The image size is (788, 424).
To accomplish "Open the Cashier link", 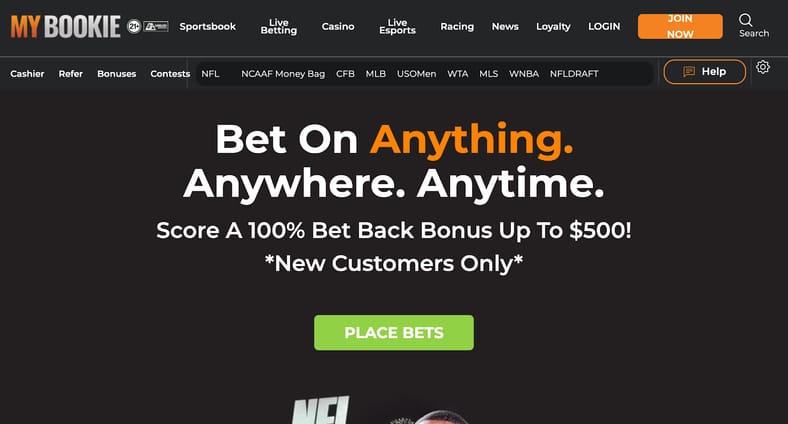I will [x=27, y=74].
